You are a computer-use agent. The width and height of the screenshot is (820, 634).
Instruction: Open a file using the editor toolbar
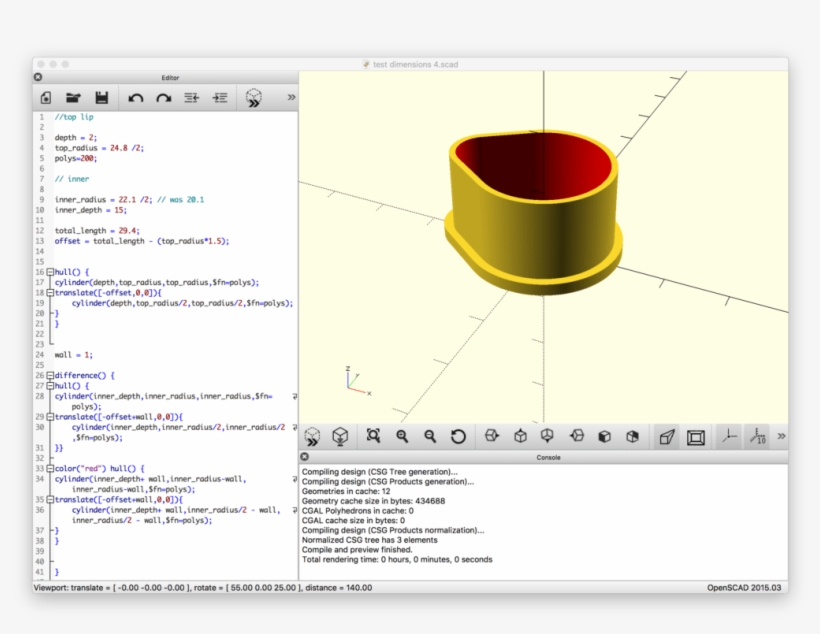click(x=72, y=97)
